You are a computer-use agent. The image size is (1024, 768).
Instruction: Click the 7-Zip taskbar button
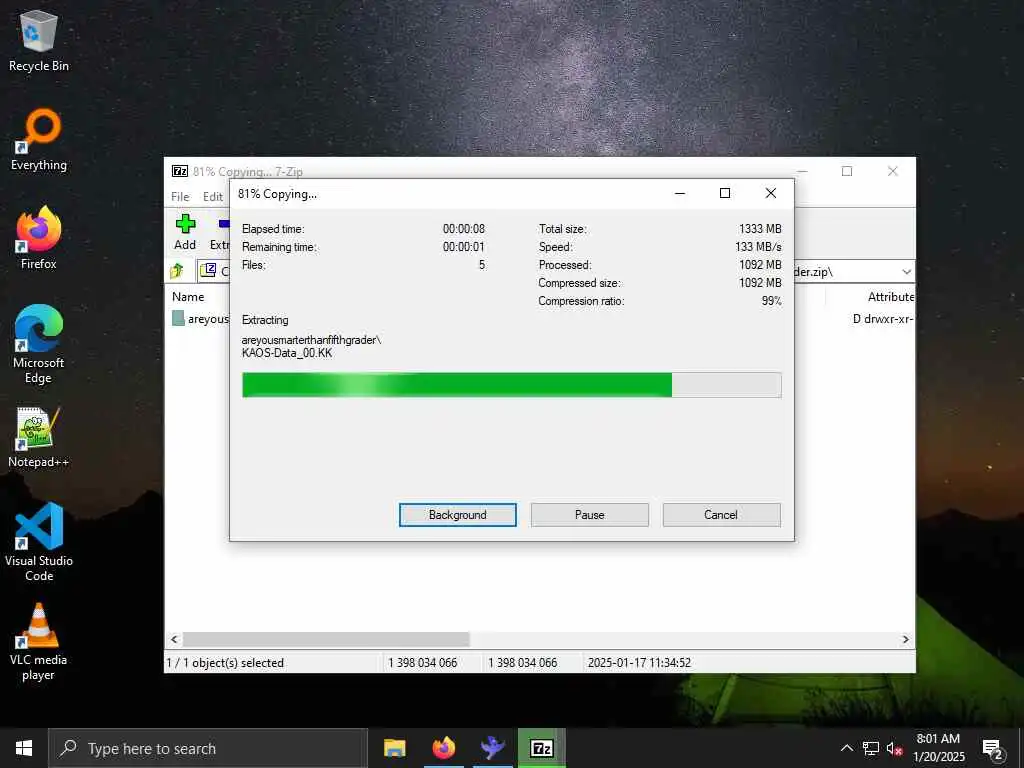pos(542,748)
